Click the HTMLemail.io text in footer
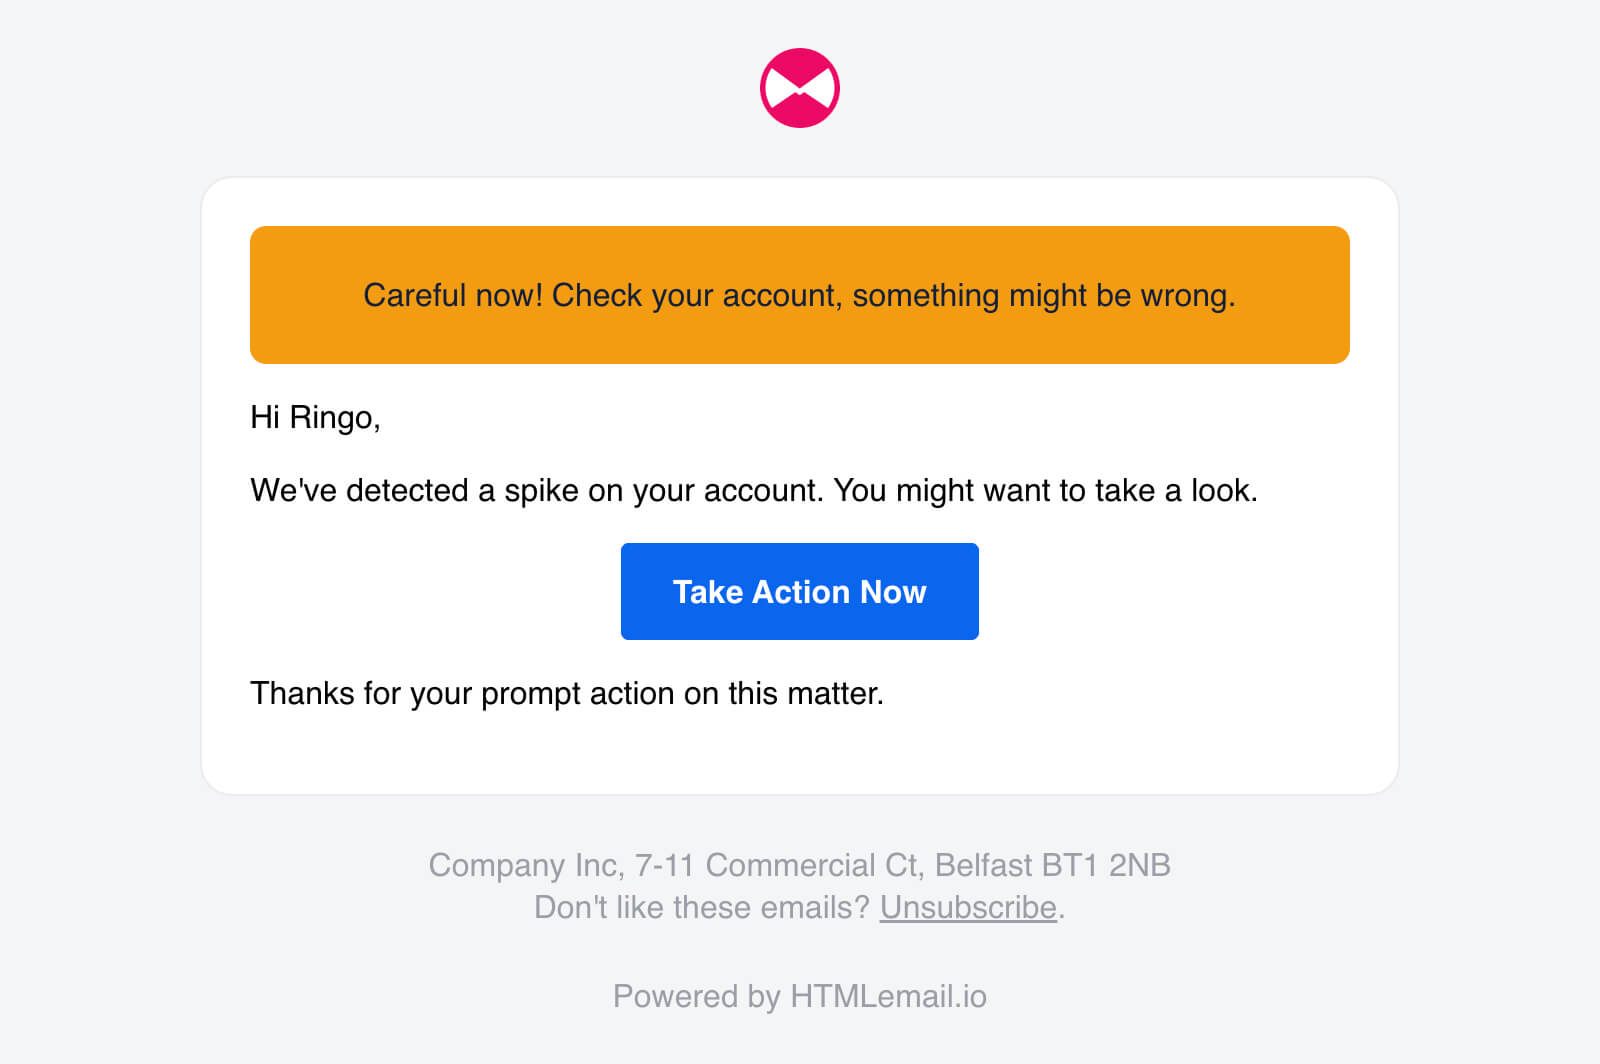 tap(888, 996)
